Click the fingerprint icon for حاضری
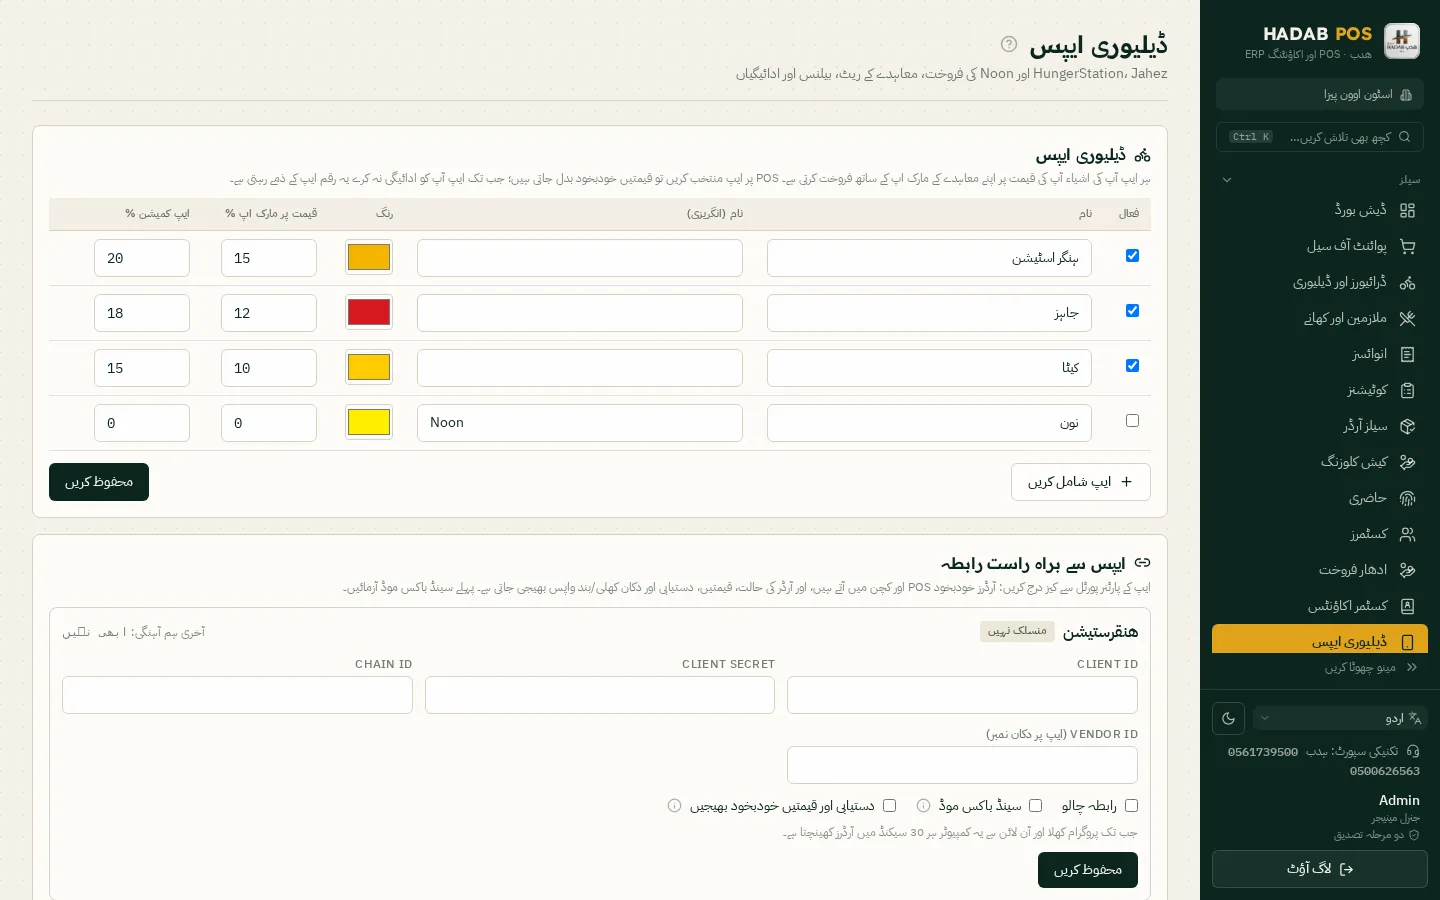 [1407, 498]
